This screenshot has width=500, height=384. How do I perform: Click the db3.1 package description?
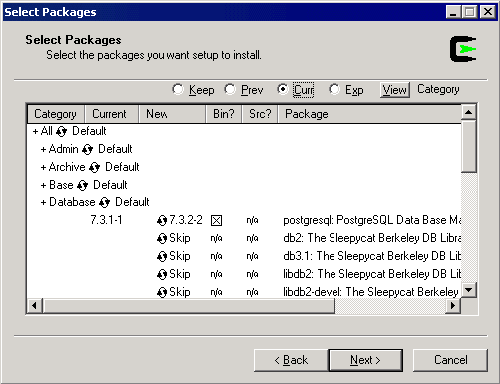coord(372,256)
